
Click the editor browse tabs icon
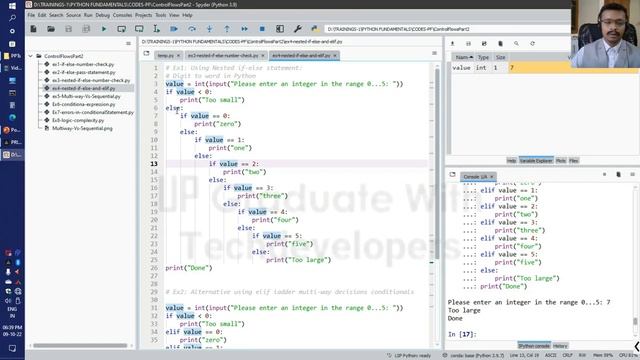tap(147, 53)
